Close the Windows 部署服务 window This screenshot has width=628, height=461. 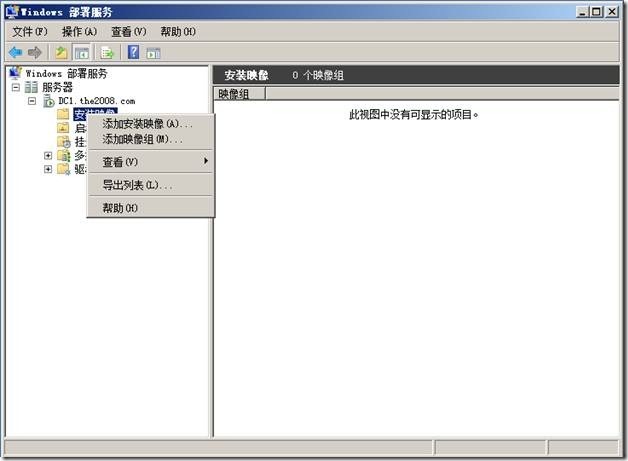point(612,12)
